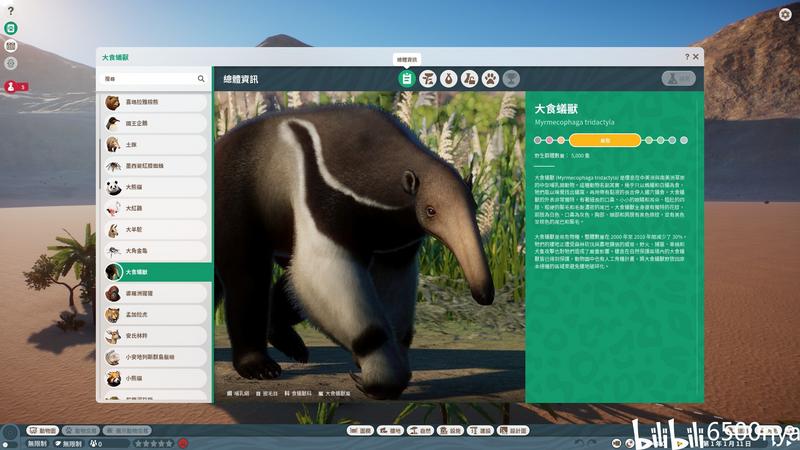Open the help question mark icon at top-left
The height and width of the screenshot is (450, 800).
click(x=10, y=10)
